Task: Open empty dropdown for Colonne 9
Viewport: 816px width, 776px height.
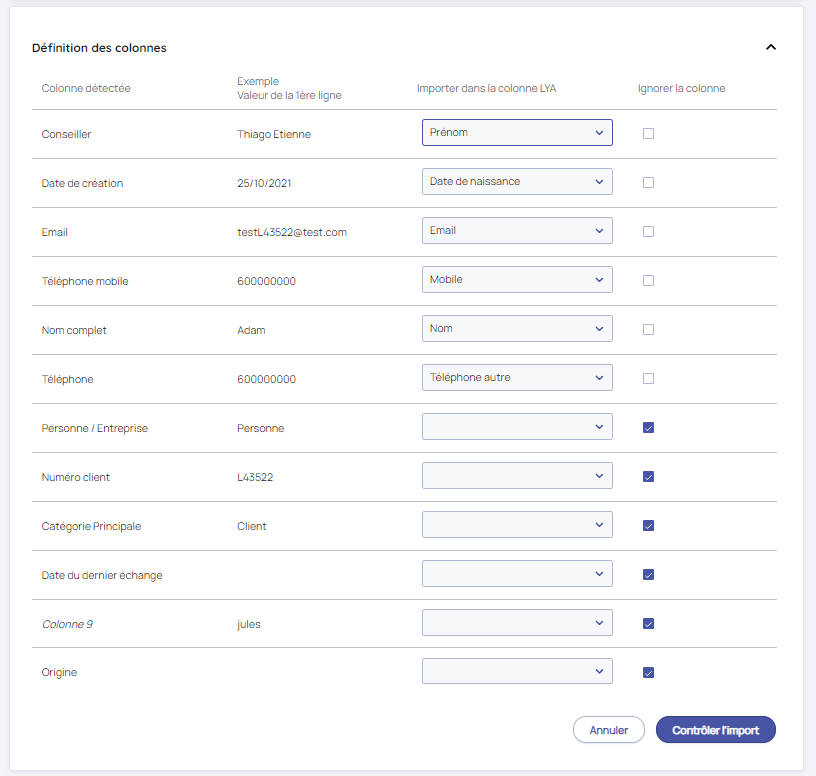Action: point(517,623)
